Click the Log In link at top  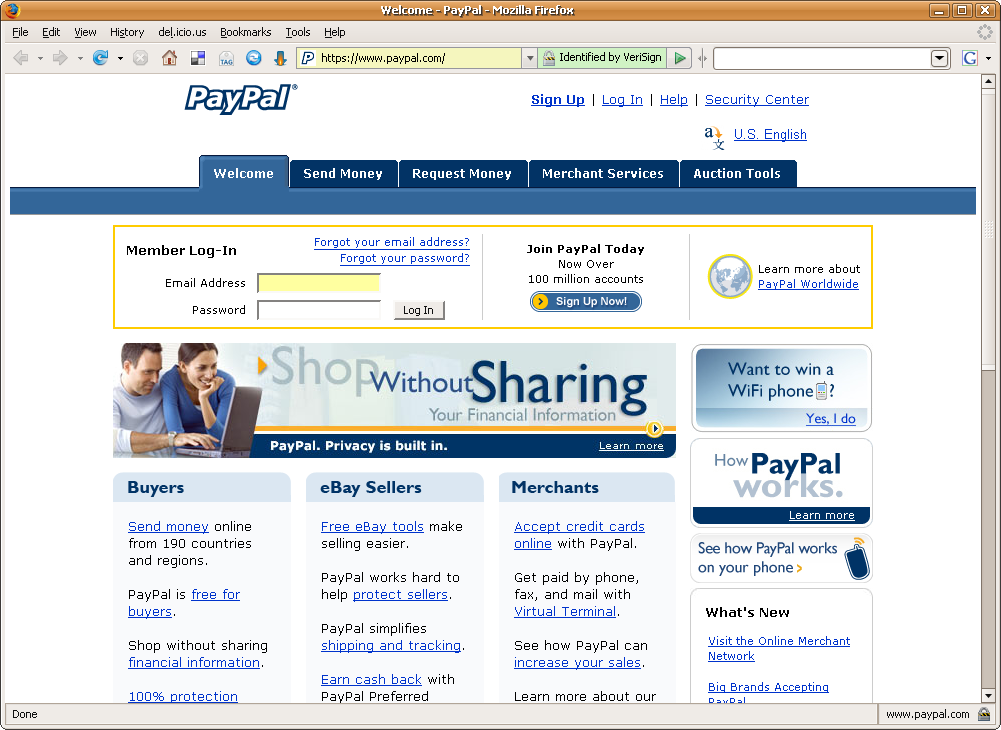click(622, 100)
